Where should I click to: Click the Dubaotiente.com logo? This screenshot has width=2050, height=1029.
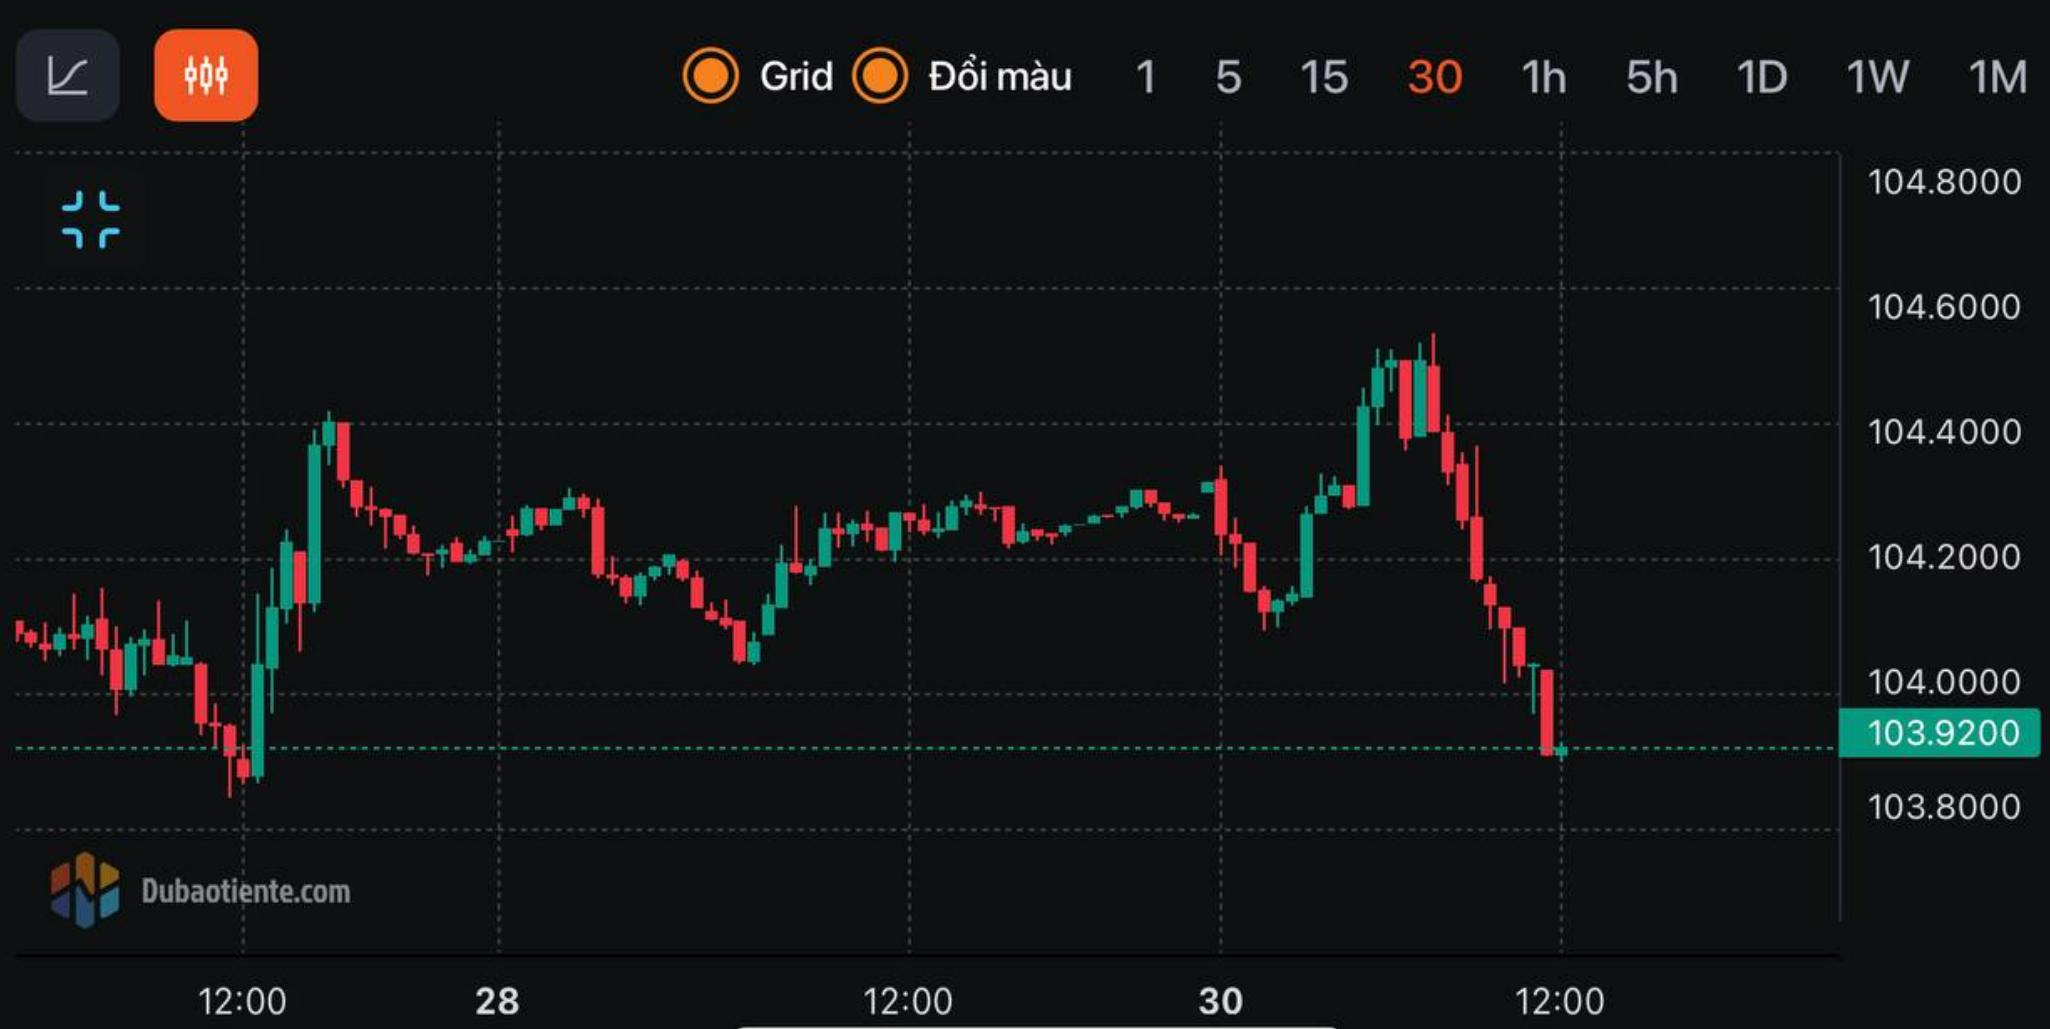[x=84, y=890]
